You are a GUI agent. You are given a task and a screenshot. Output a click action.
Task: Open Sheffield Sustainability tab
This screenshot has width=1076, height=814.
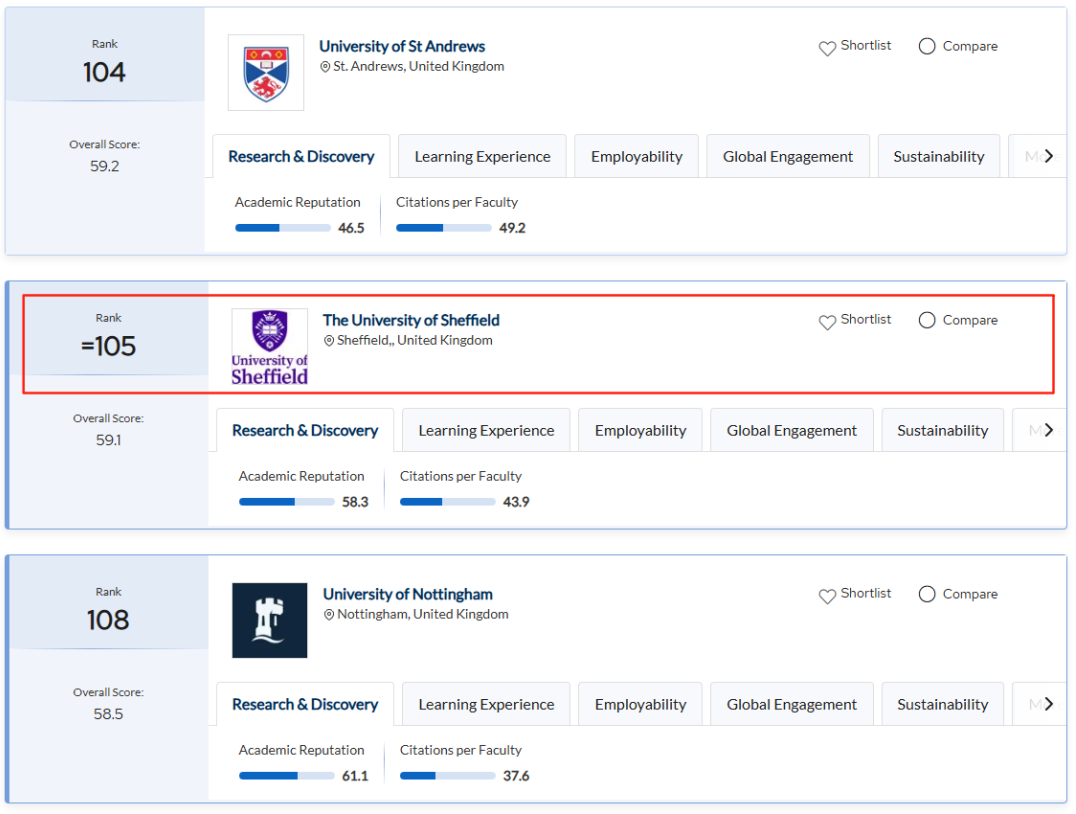click(943, 430)
